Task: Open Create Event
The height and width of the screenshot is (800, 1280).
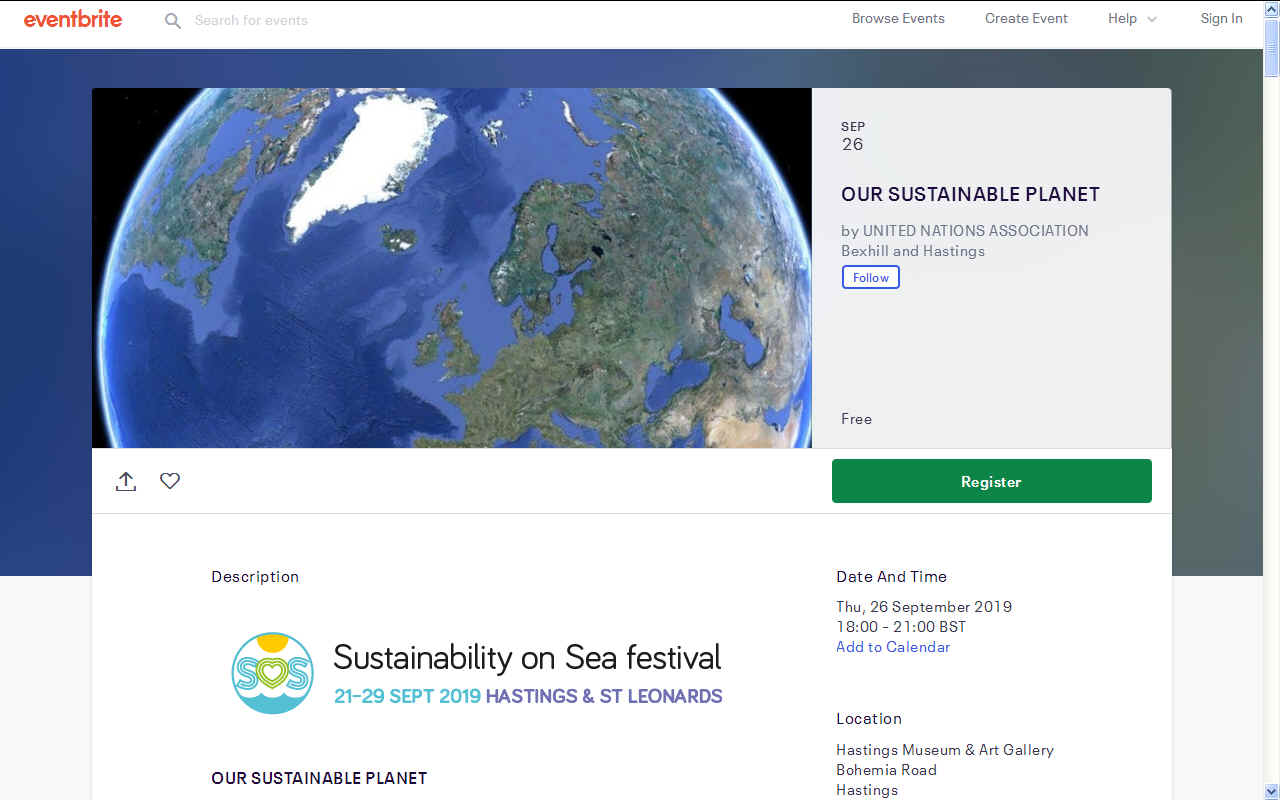Action: [x=1026, y=18]
